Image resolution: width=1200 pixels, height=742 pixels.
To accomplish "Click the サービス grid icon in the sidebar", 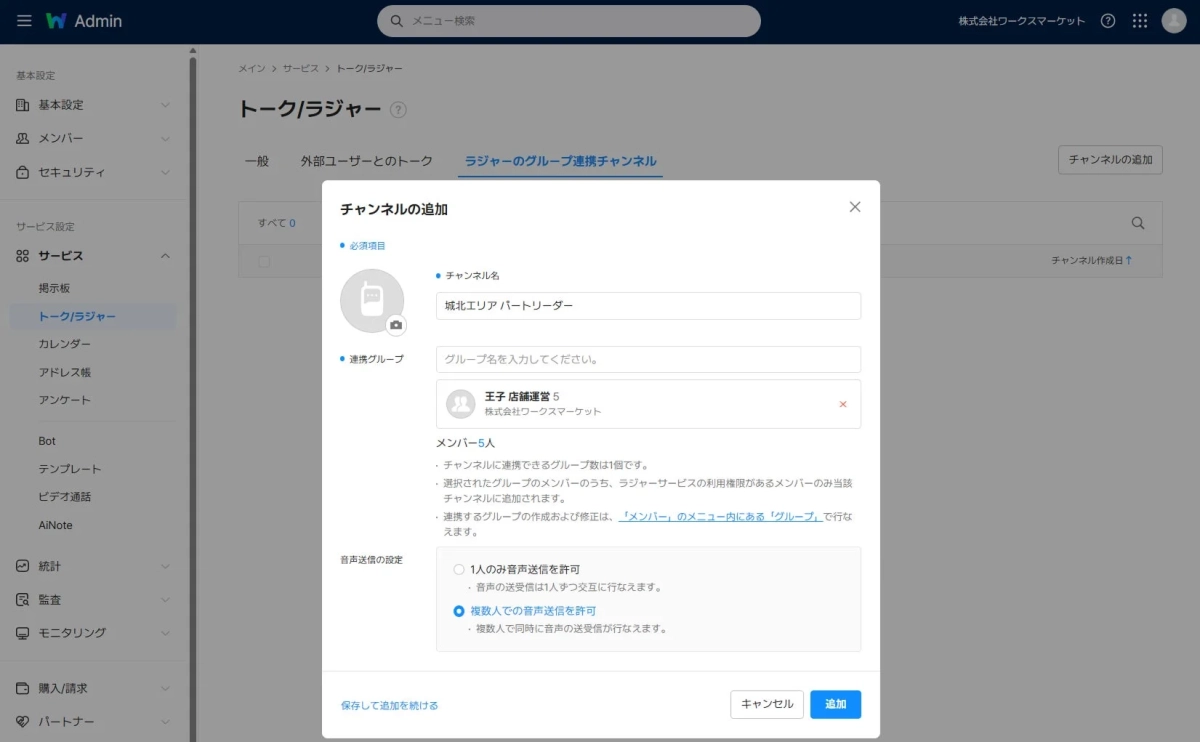I will (22, 255).
